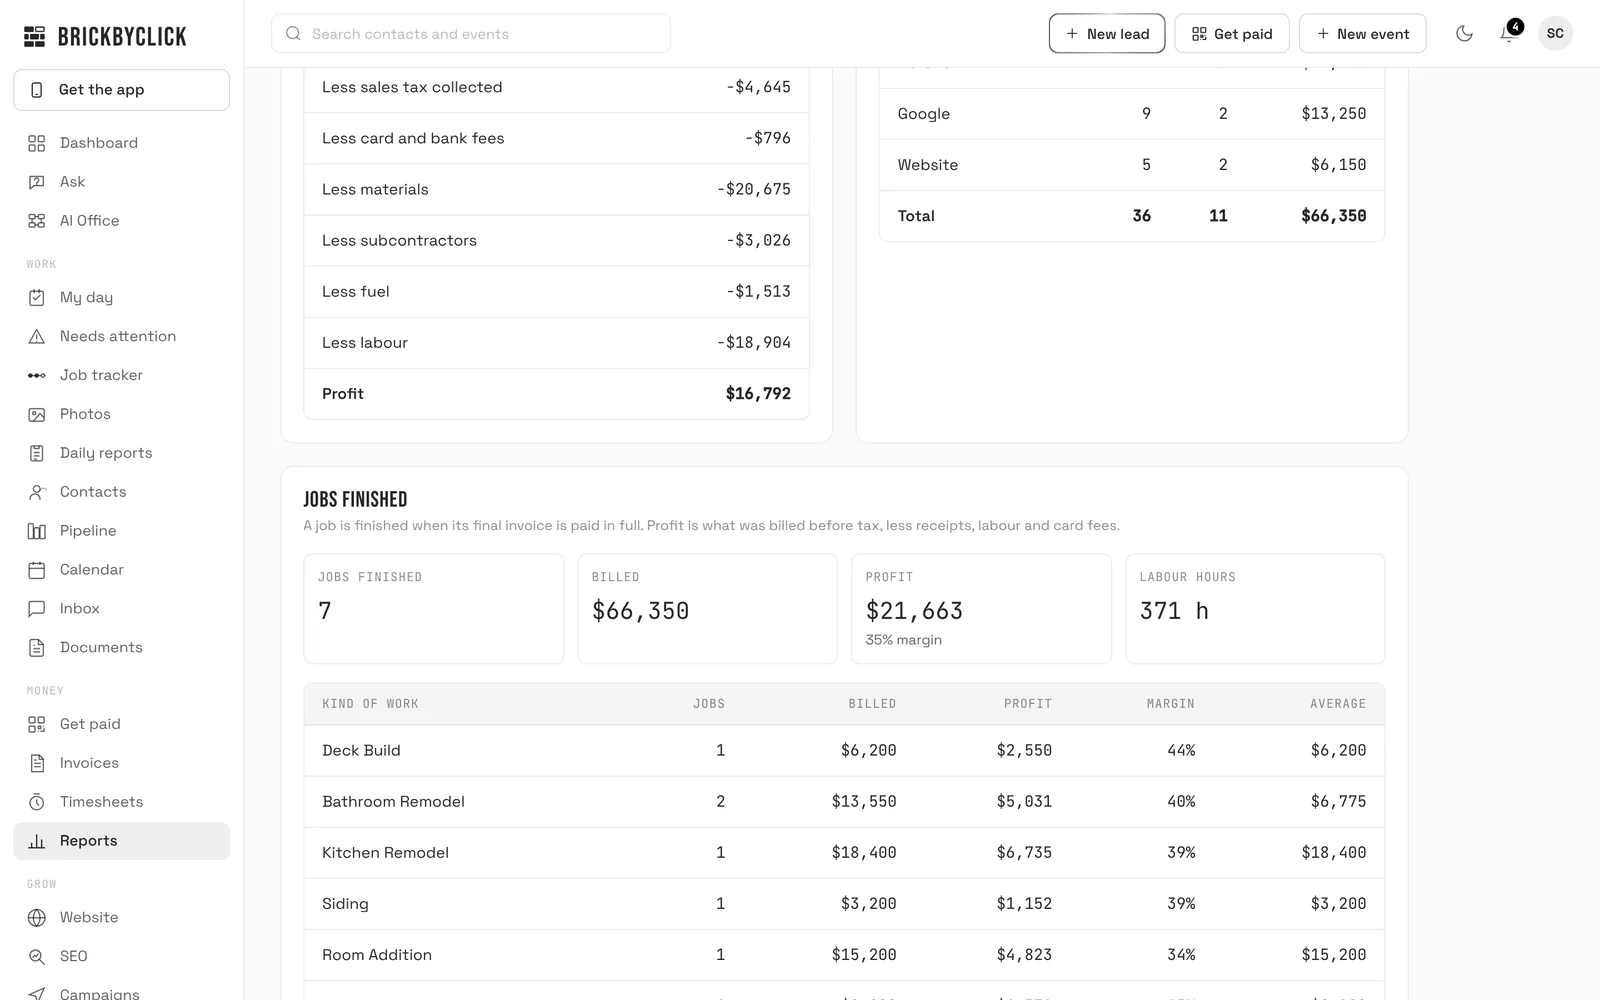Click the Dashboard grid icon in sidebar
Screen dimensions: 1600x1000
(37, 143)
